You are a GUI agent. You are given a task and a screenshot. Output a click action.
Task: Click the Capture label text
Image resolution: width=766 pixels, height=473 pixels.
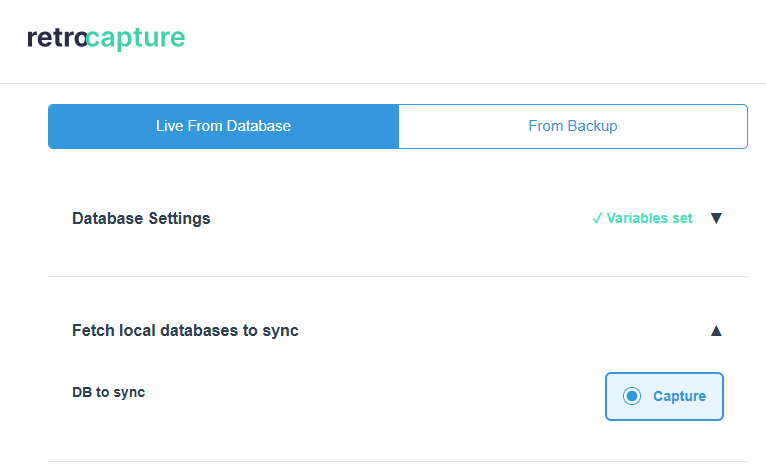(x=679, y=396)
